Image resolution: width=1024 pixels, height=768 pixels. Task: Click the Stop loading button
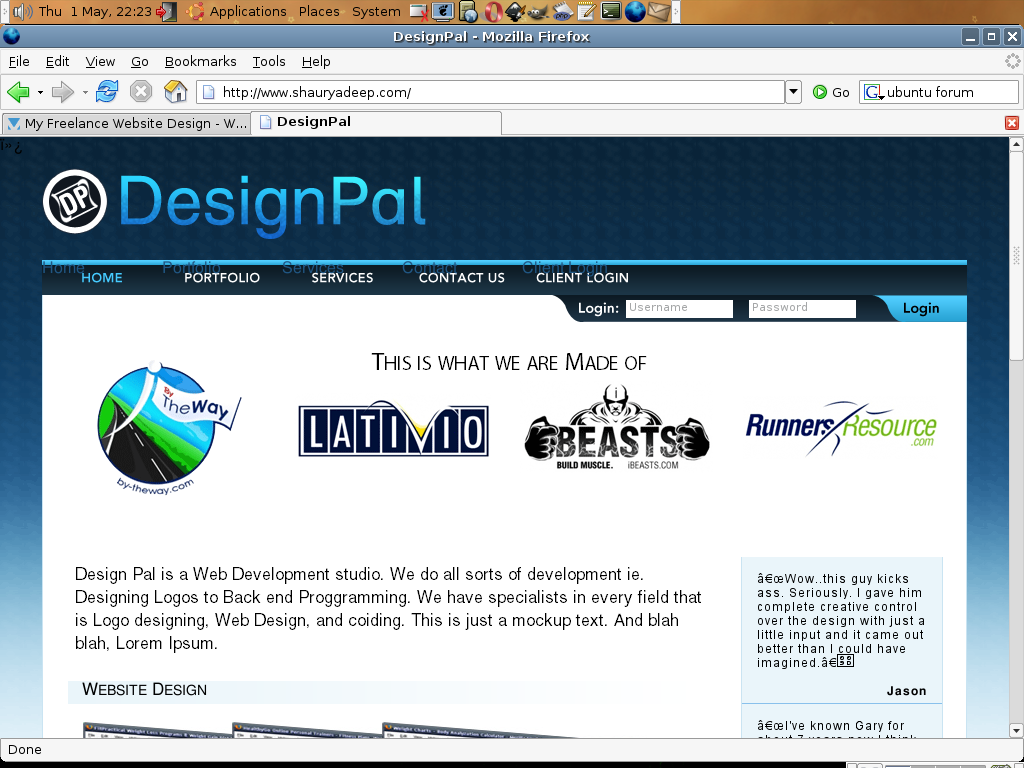click(140, 91)
